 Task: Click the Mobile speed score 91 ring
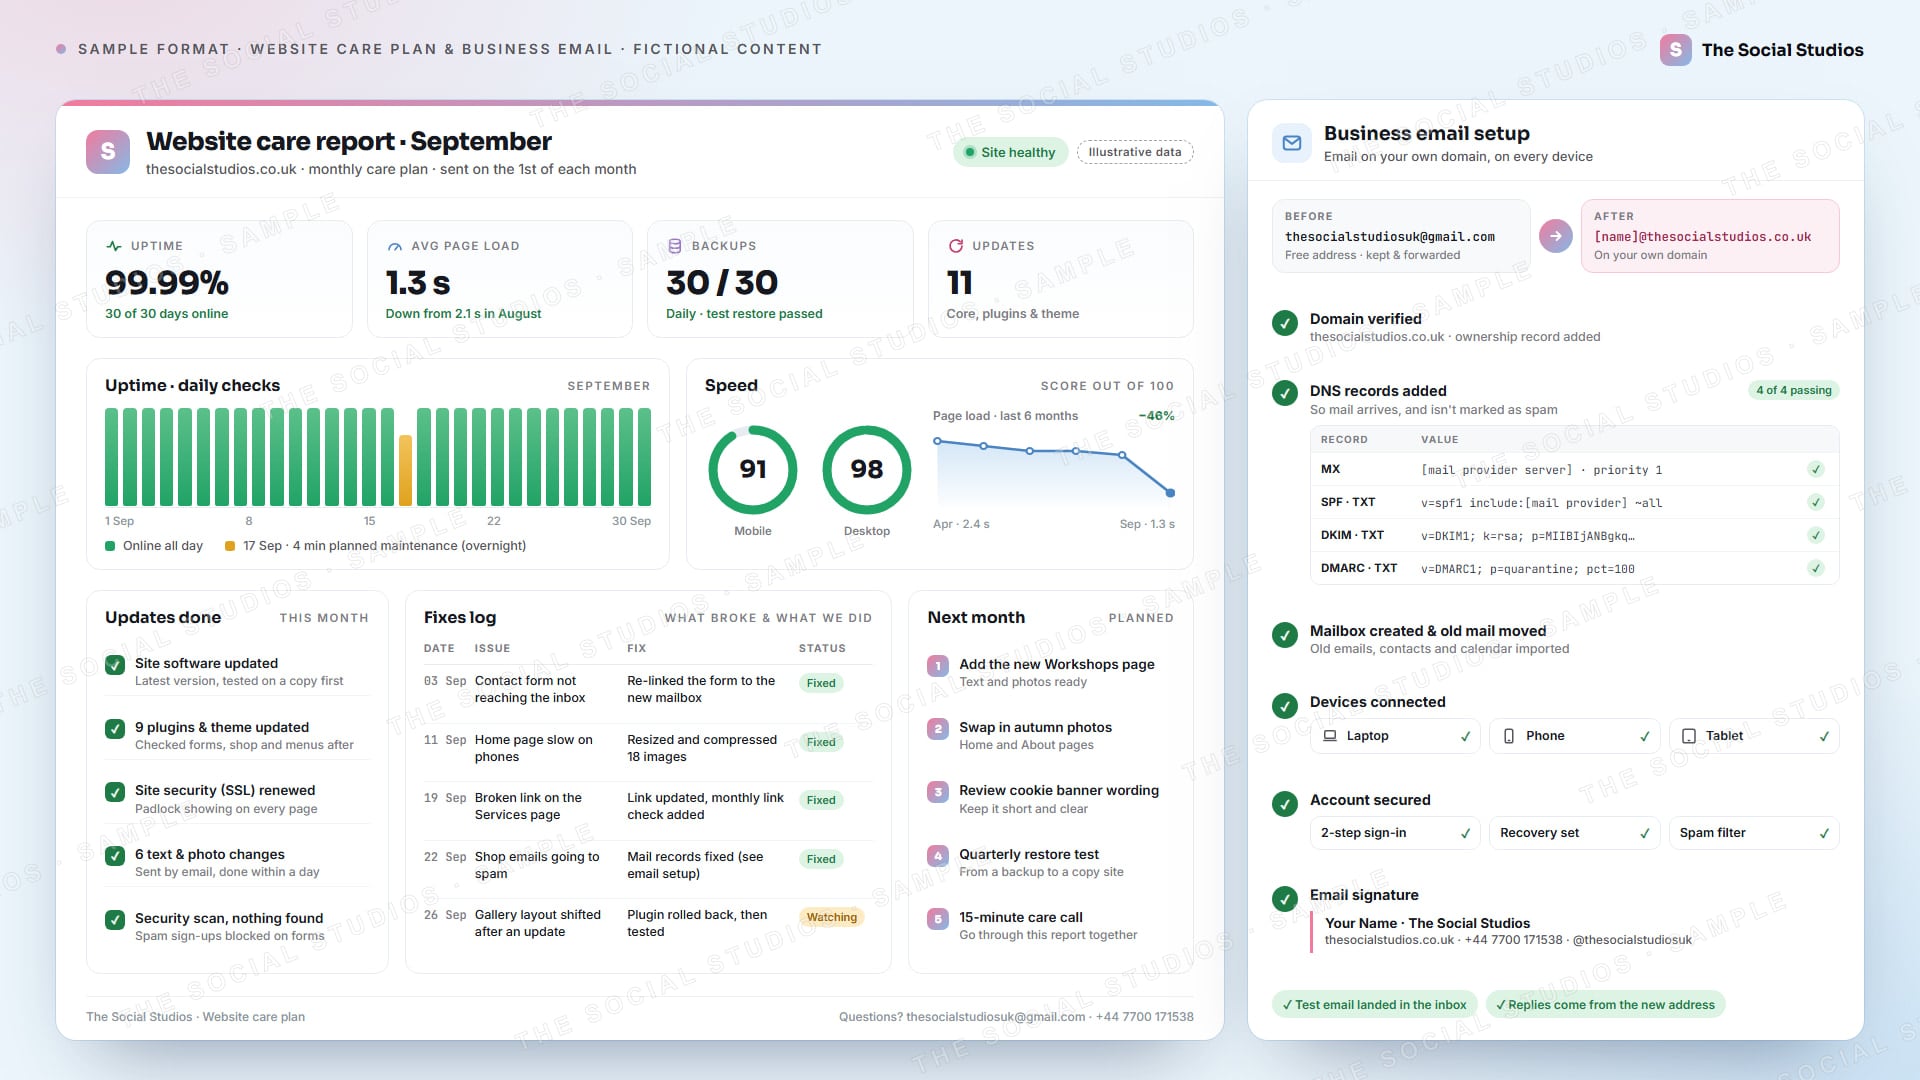click(753, 470)
